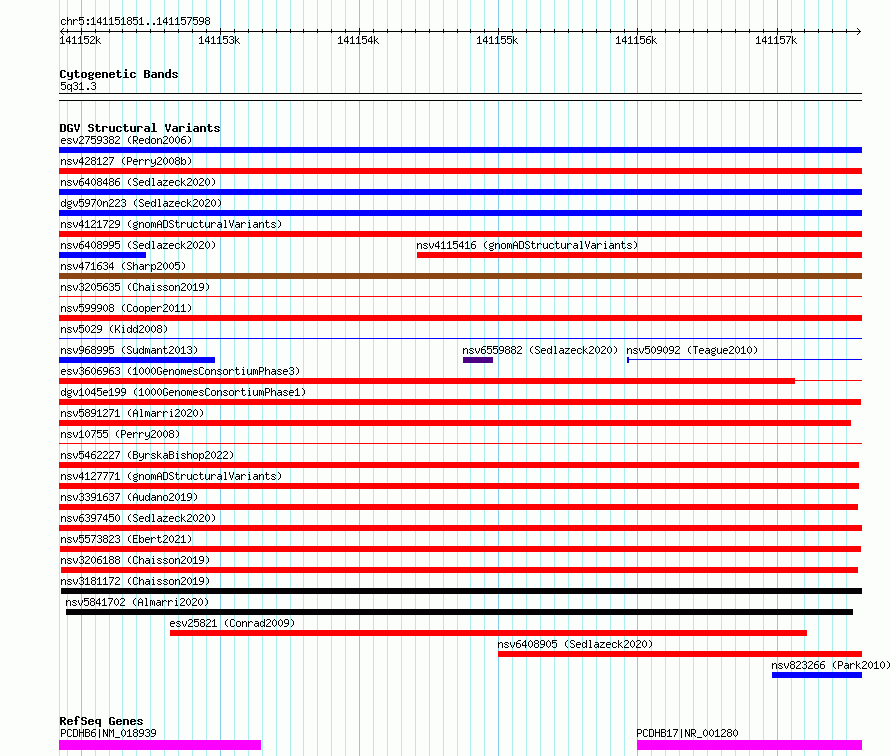Open the nsv4115416 gnomADStructuralVariants label
890x756 pixels.
pyautogui.click(x=527, y=245)
